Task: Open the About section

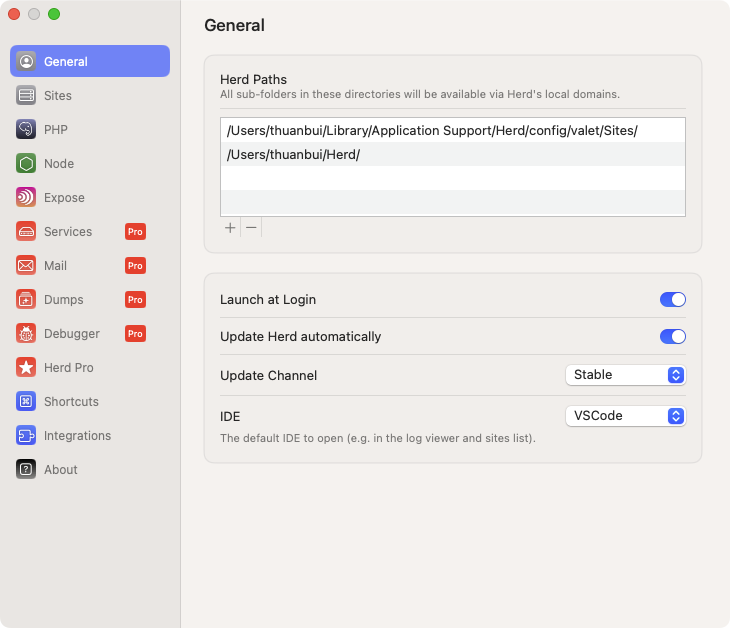Action: pos(60,470)
